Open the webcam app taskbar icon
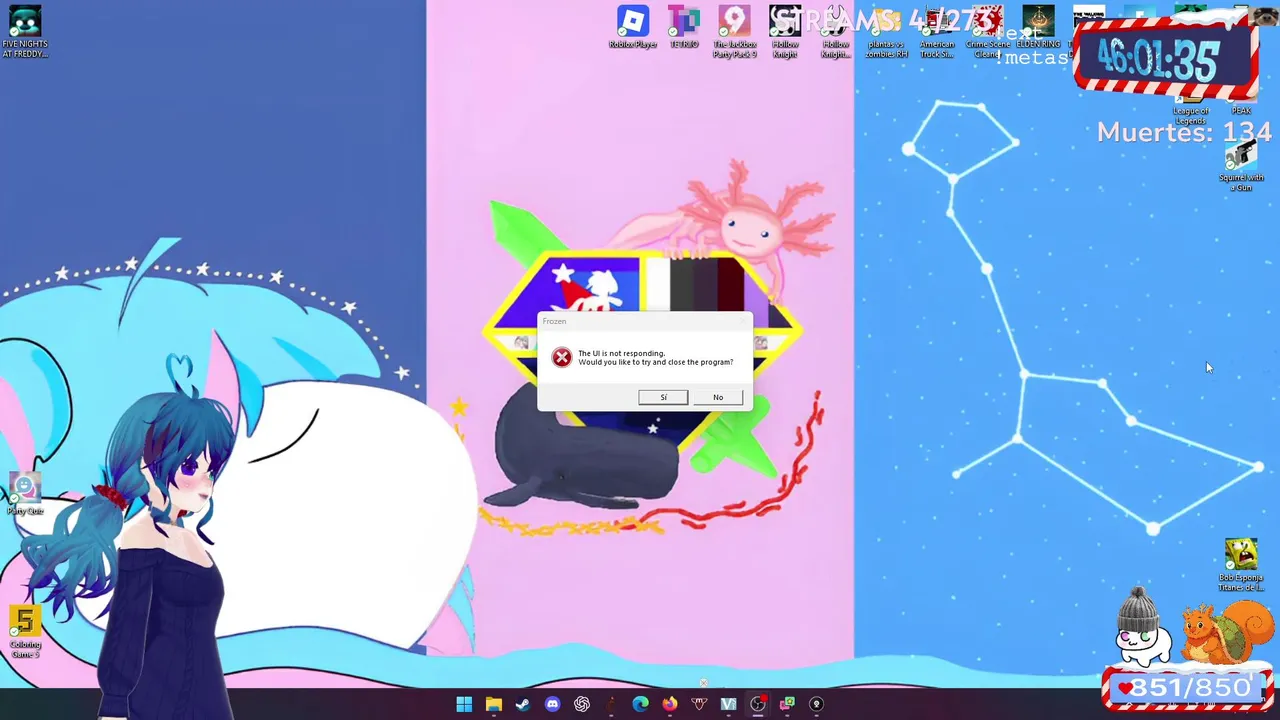The width and height of the screenshot is (1280, 720). click(816, 704)
